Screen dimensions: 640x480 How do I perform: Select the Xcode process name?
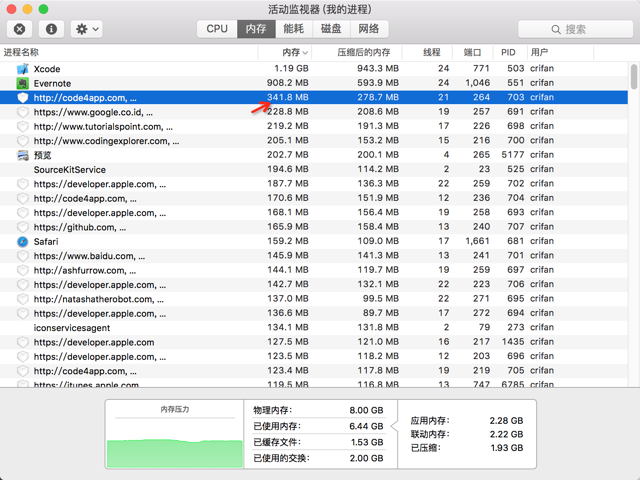[47, 69]
